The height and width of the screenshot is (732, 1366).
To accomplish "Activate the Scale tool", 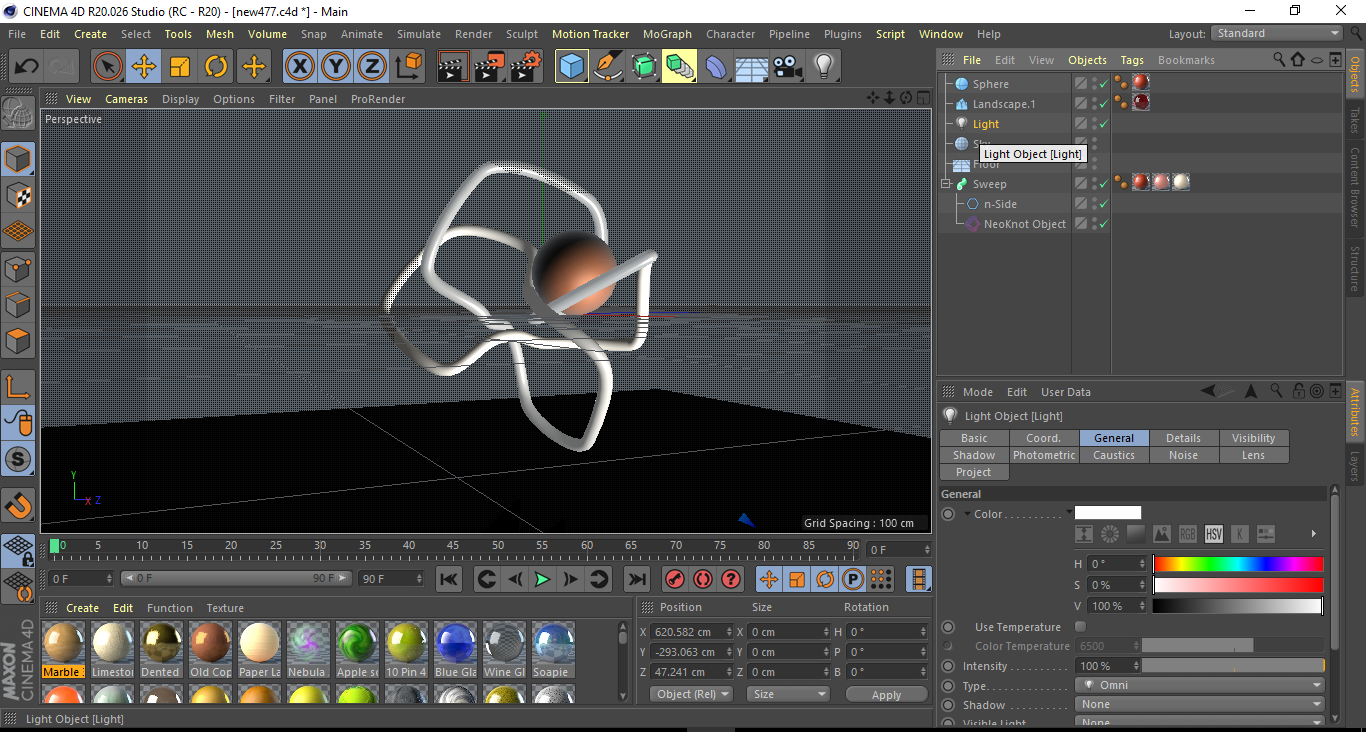I will (x=180, y=67).
